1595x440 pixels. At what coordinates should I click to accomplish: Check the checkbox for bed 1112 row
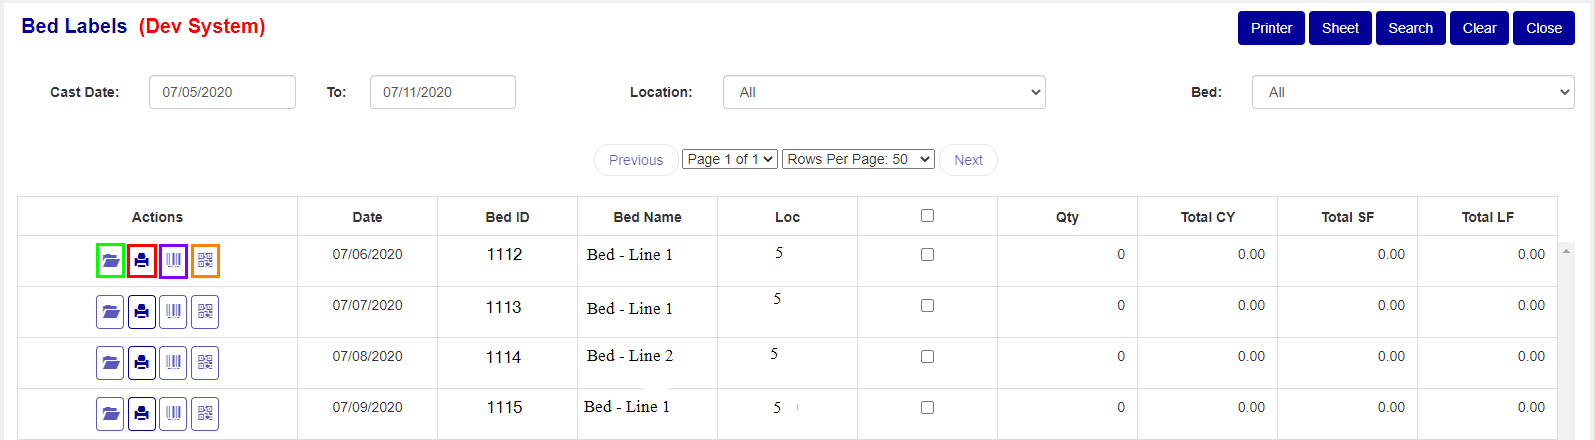click(927, 255)
